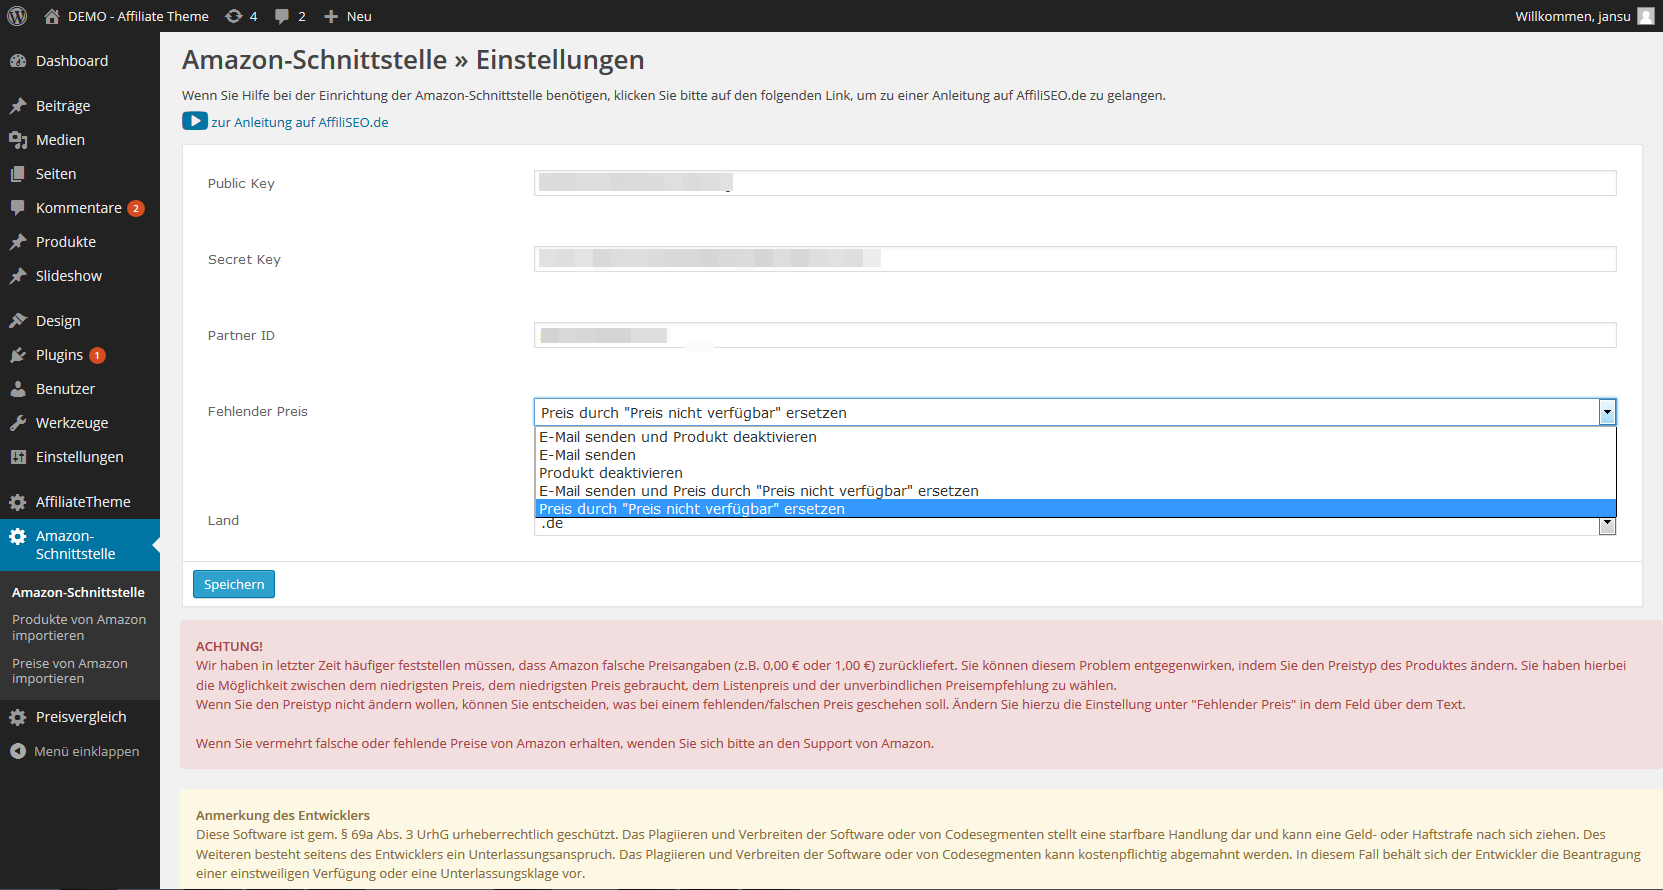Screen dimensions: 1663x890
Task: Select highlighted 'Preis durch Preis nicht verfügbar' option
Action: [1075, 509]
